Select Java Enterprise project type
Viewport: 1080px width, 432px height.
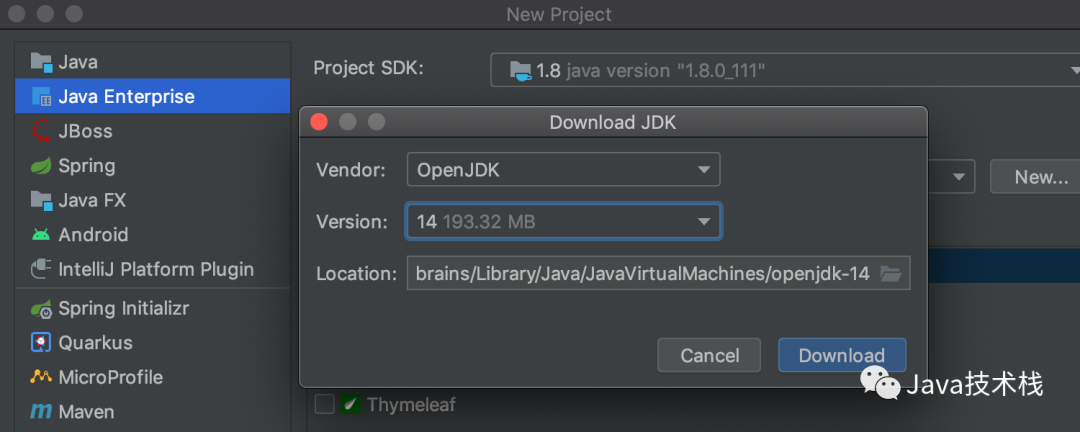tap(126, 97)
